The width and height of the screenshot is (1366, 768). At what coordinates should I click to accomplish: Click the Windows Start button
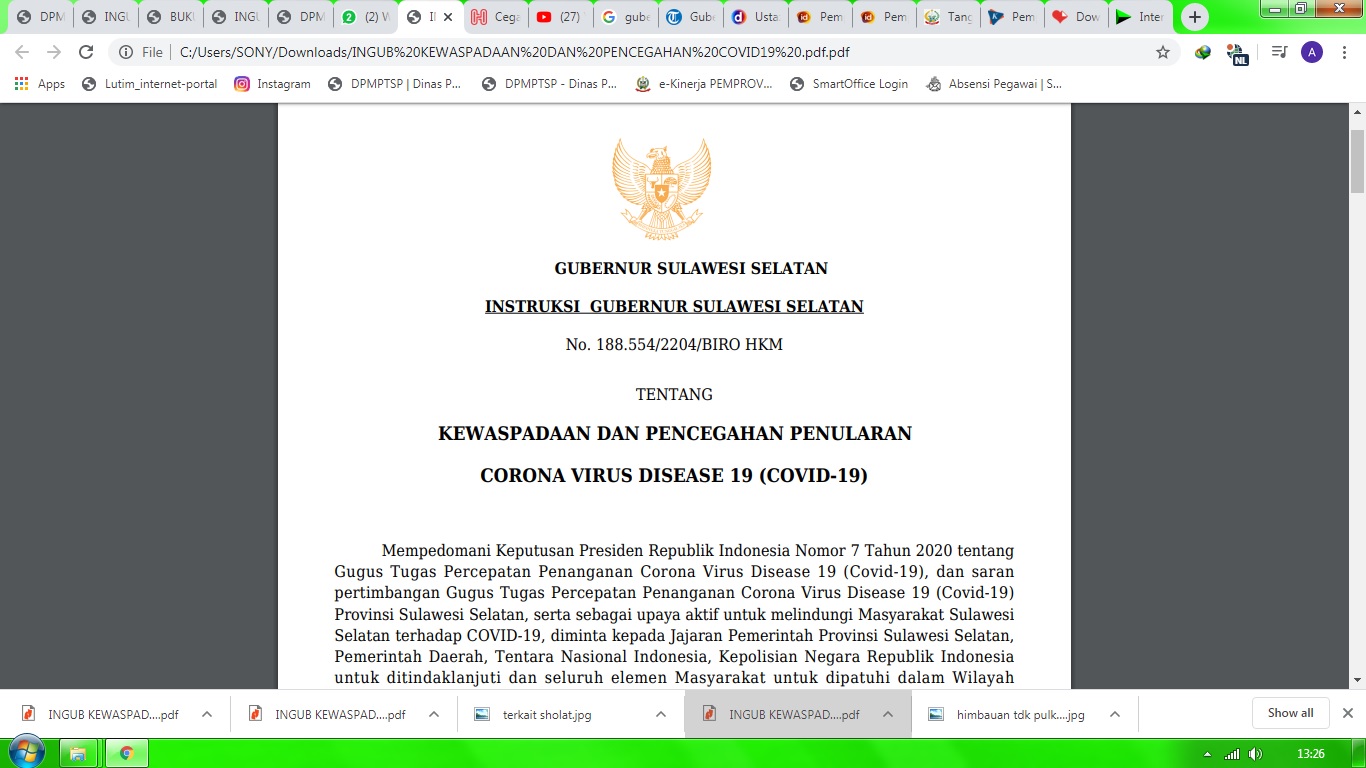pyautogui.click(x=26, y=752)
